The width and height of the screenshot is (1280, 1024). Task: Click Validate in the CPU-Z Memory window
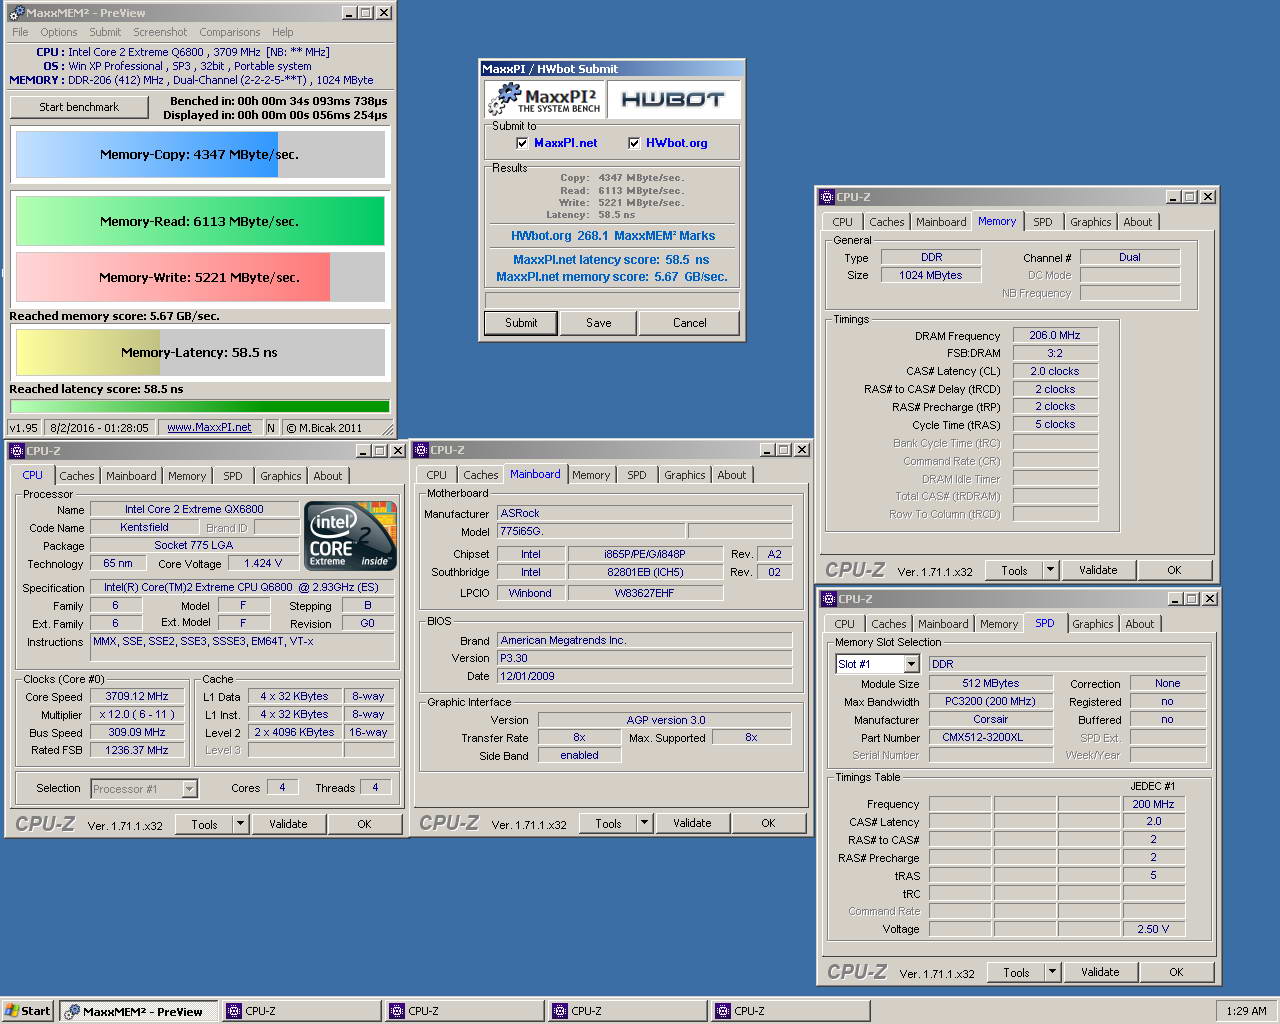coord(1098,570)
